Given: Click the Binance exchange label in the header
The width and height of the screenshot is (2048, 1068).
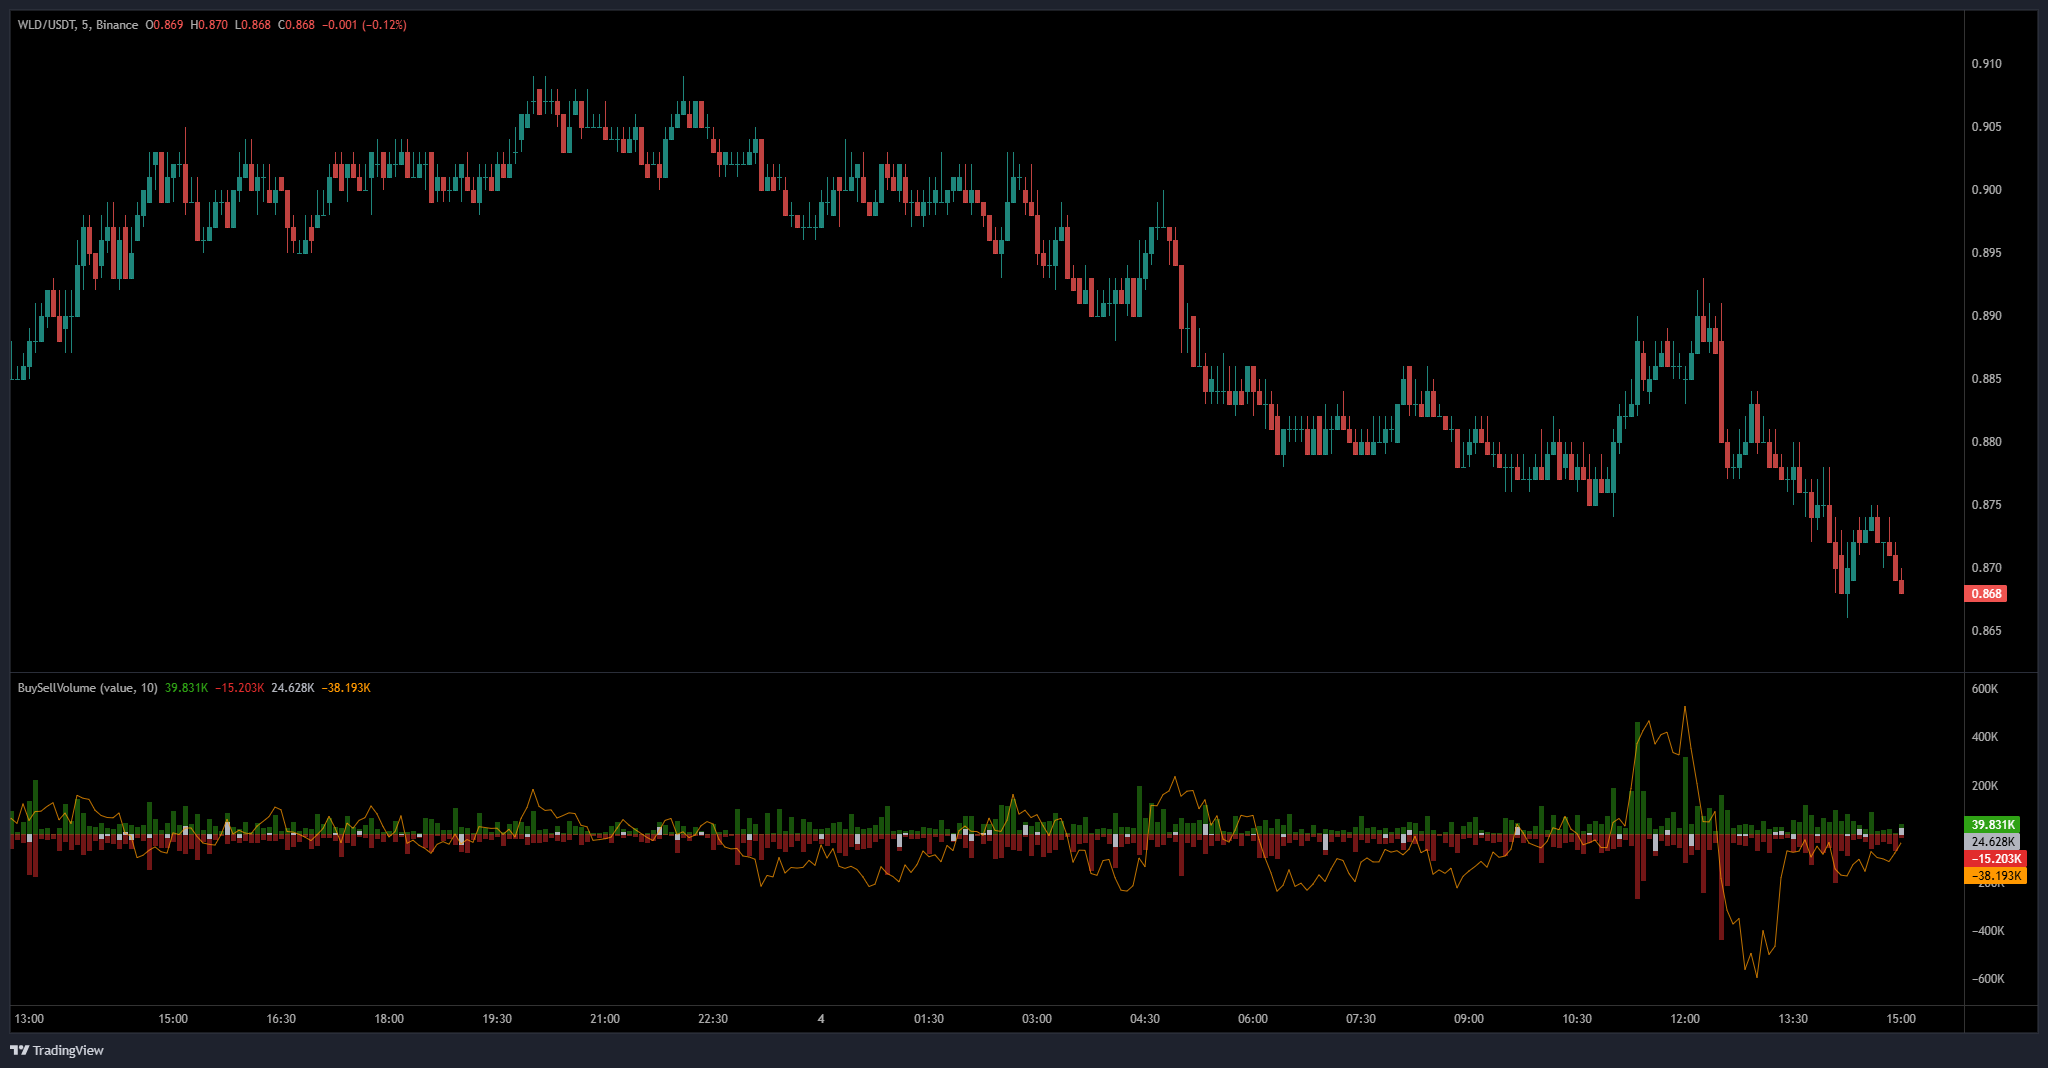Looking at the screenshot, I should point(117,25).
